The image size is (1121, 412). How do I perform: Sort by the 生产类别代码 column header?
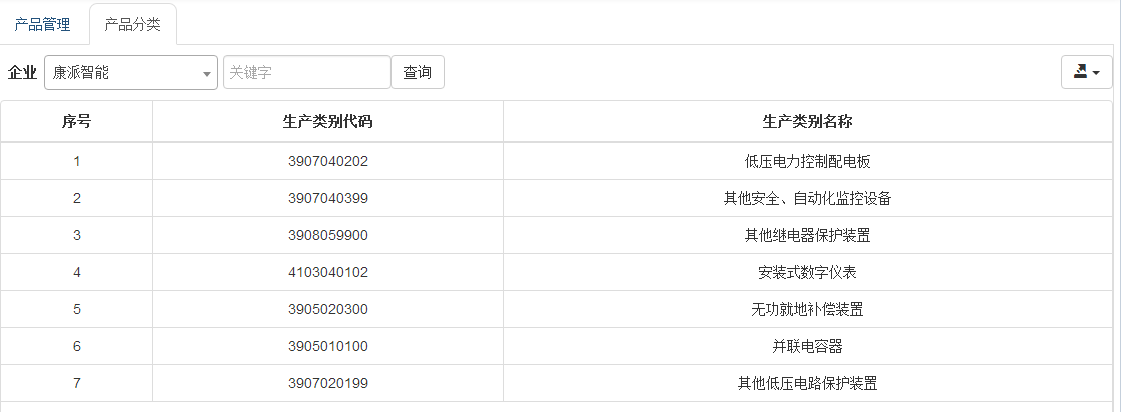pyautogui.click(x=328, y=122)
